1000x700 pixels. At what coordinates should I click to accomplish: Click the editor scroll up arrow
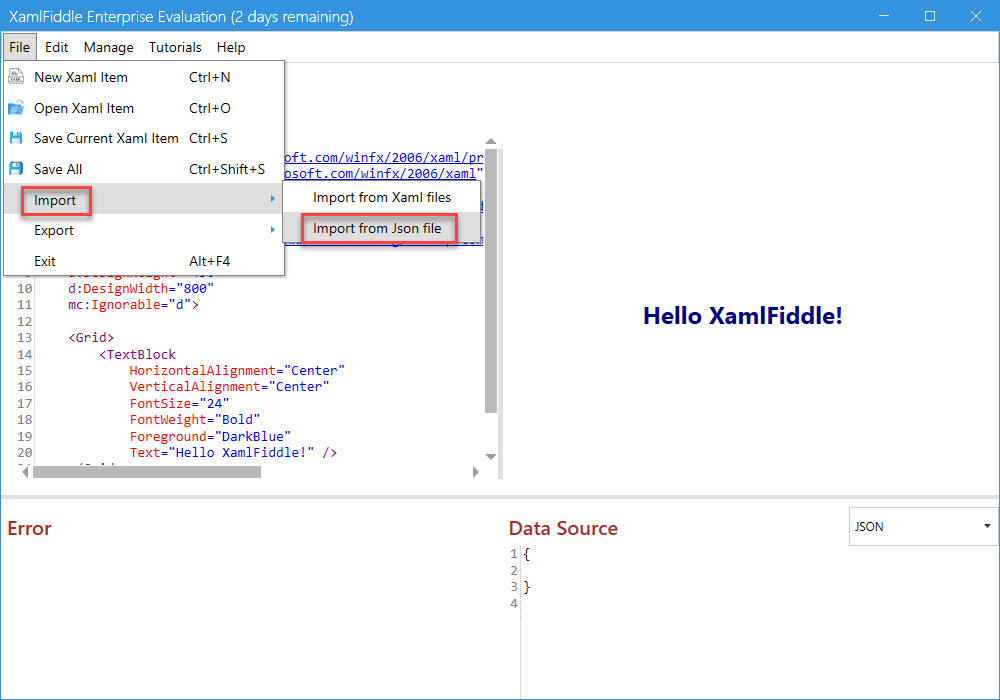click(x=490, y=142)
